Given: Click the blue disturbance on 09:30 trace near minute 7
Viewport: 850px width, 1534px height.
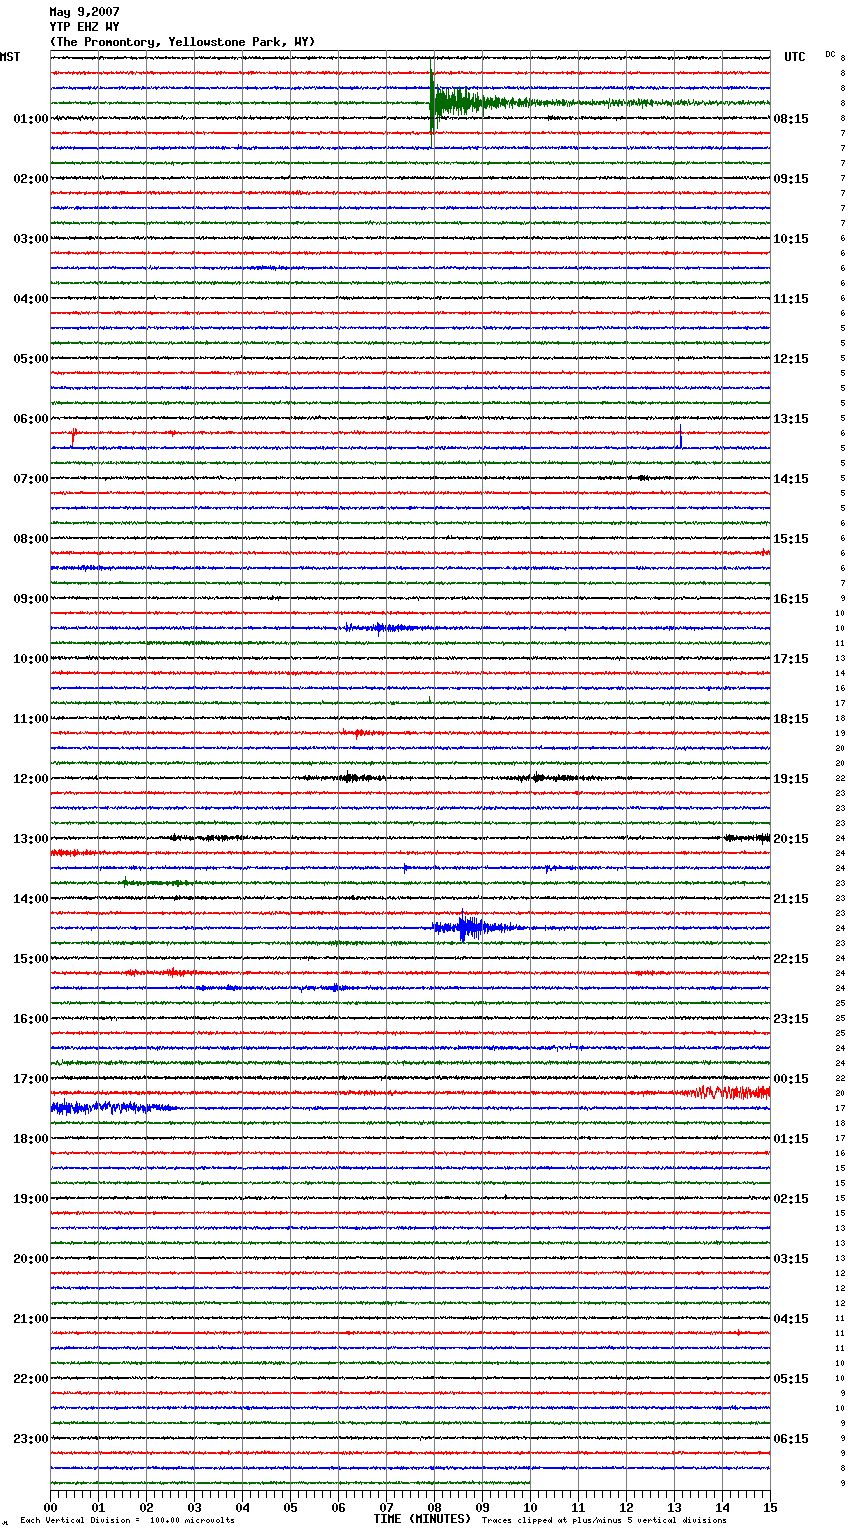Looking at the screenshot, I should [384, 628].
